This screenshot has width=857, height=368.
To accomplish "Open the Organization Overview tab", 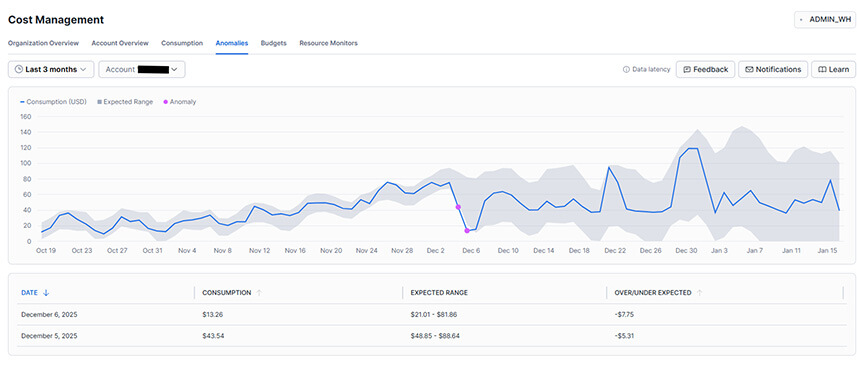I will (x=43, y=43).
